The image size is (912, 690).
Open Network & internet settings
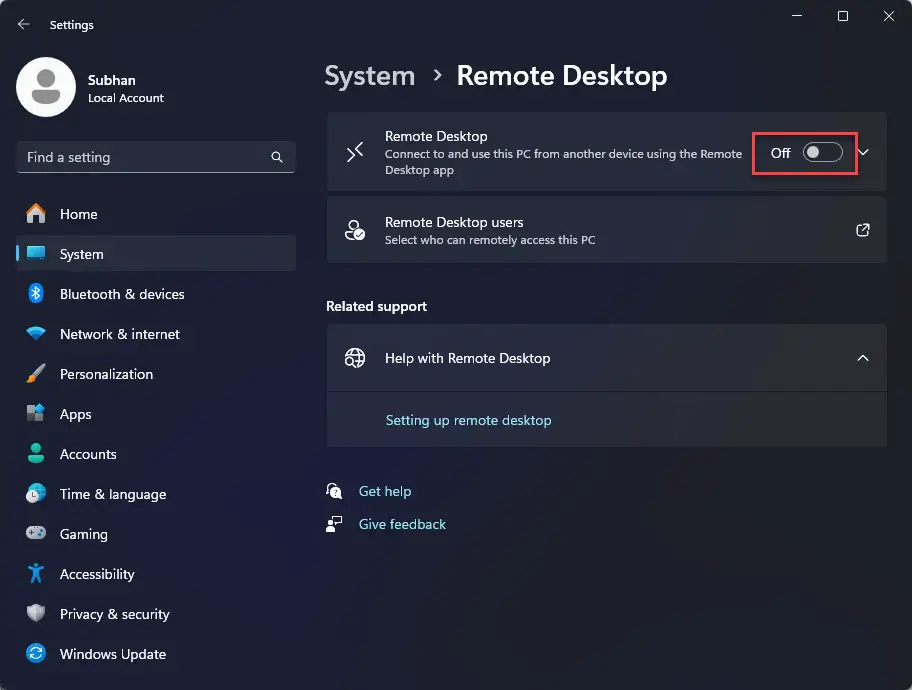tap(156, 333)
